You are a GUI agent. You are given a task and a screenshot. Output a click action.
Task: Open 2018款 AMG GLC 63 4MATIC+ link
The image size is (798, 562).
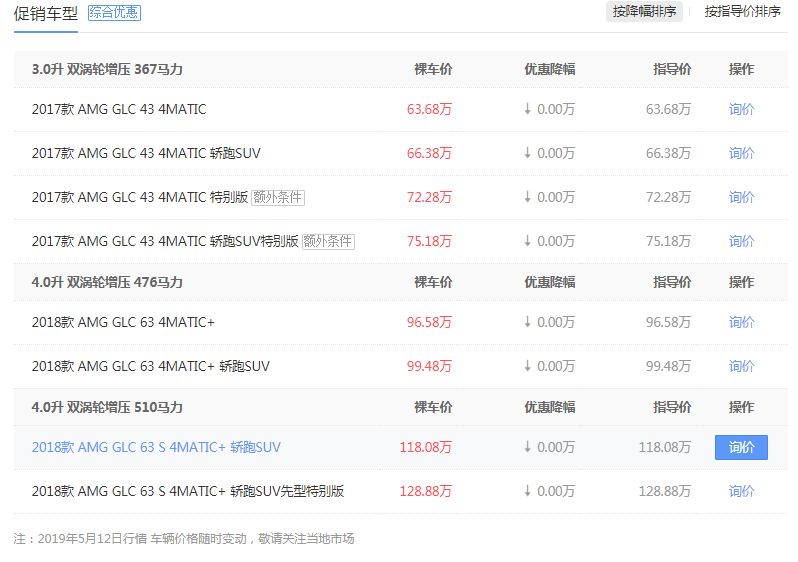click(x=123, y=322)
